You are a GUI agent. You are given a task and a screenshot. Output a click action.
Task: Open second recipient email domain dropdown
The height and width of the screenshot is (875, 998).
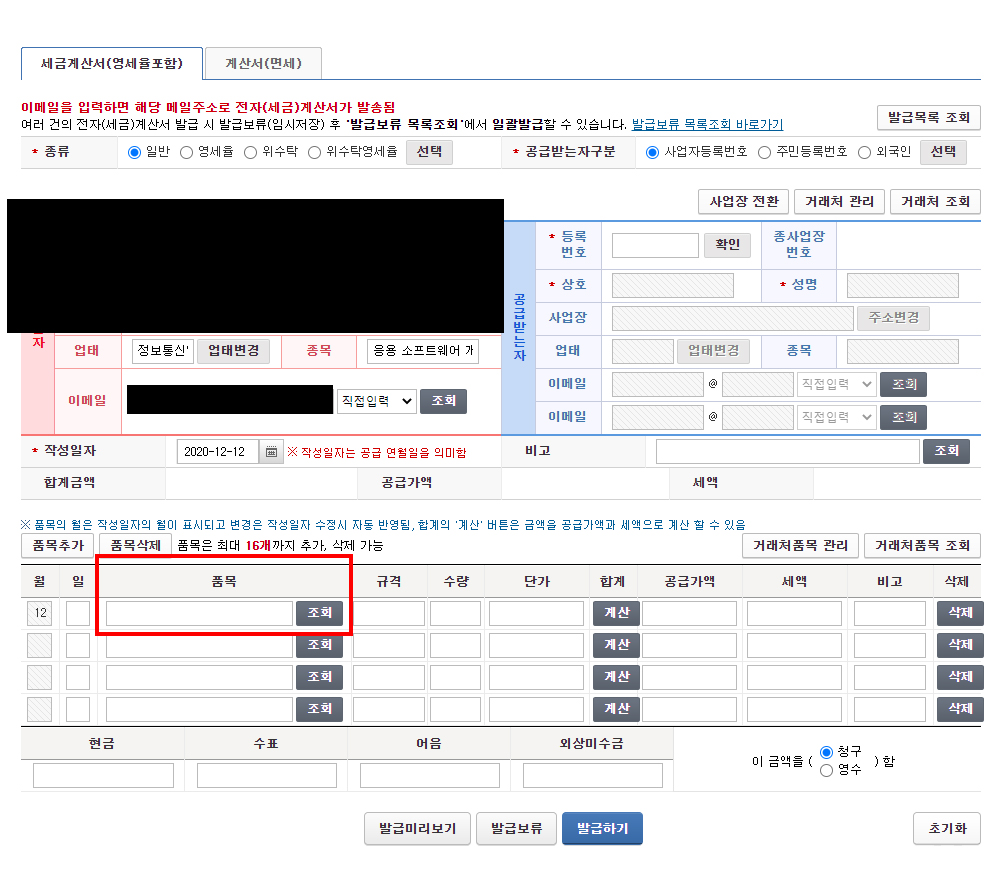pos(836,417)
